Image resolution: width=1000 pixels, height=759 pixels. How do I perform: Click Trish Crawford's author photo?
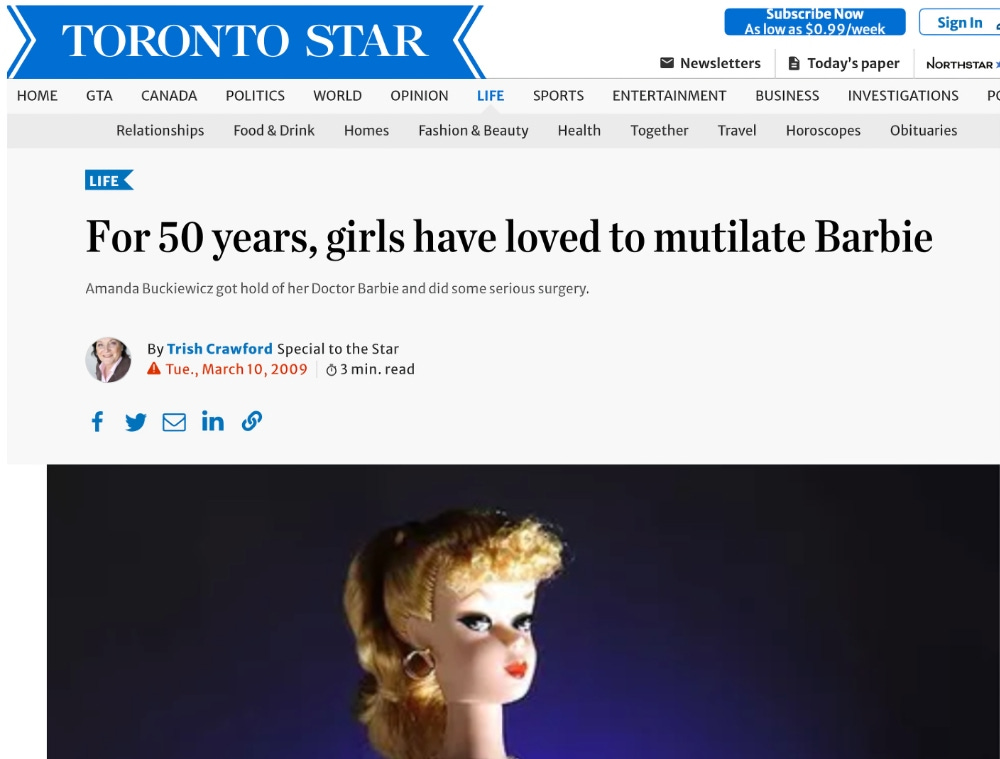tap(108, 360)
